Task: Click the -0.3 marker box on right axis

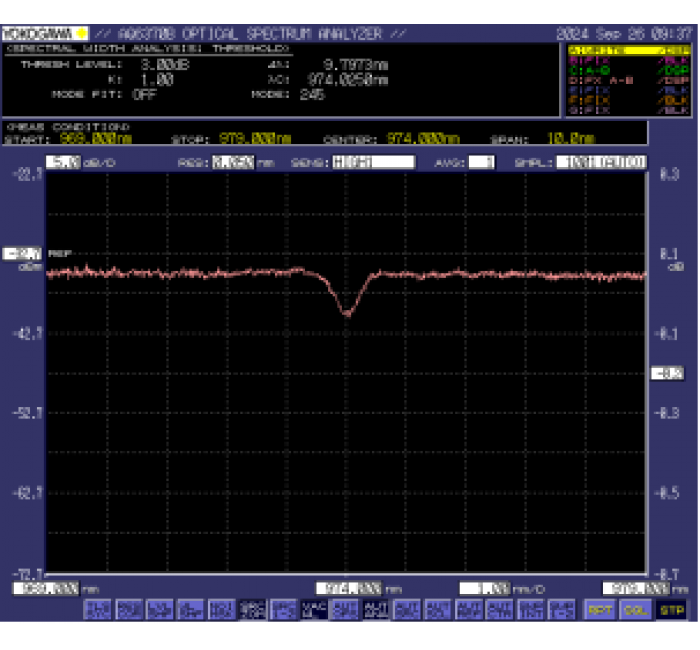Action: 666,373
